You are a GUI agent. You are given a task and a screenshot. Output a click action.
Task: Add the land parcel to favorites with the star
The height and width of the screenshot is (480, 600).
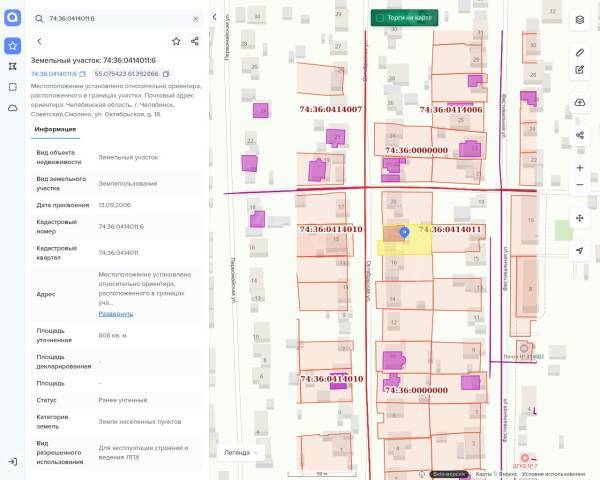[x=176, y=41]
